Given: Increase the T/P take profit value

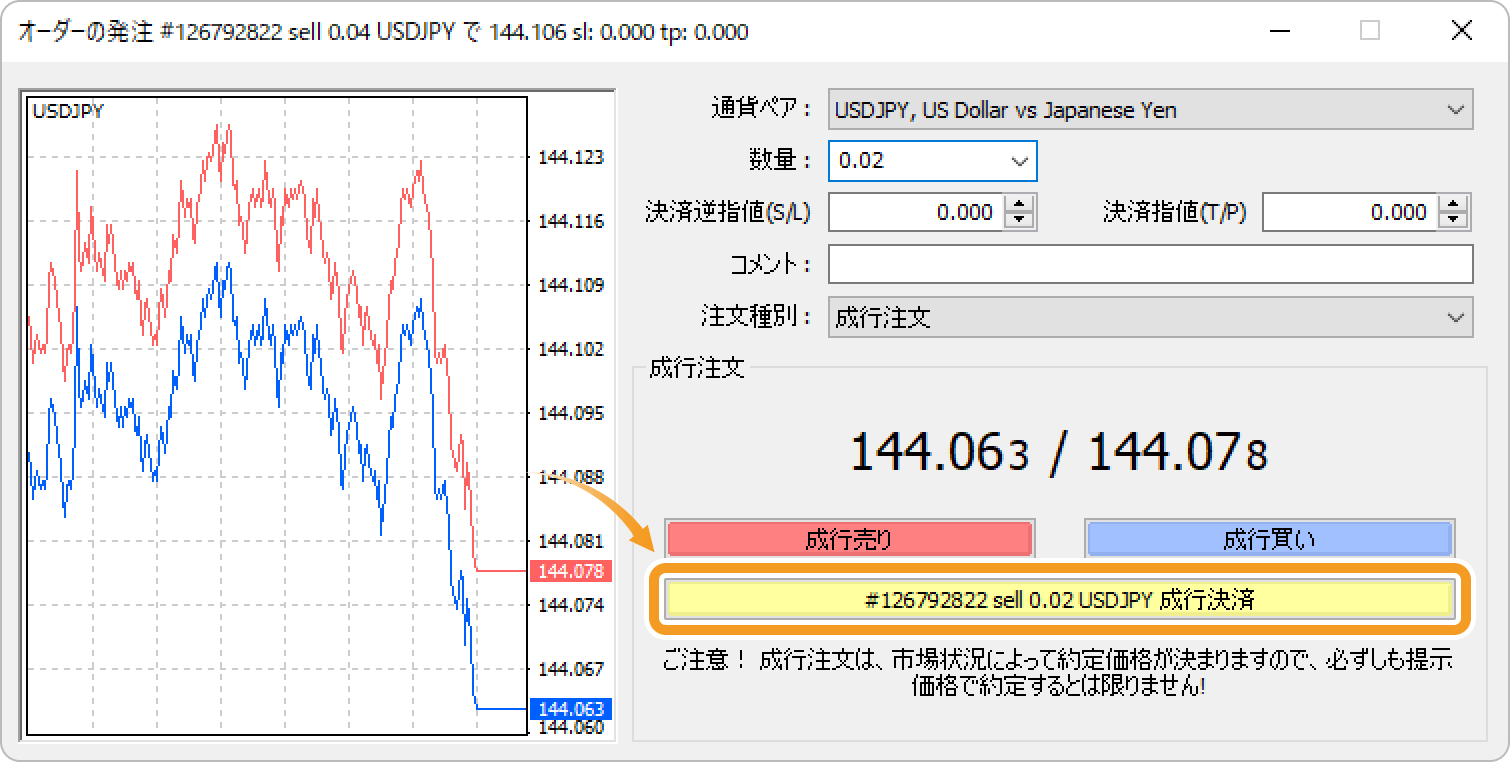Looking at the screenshot, I should (x=1453, y=203).
